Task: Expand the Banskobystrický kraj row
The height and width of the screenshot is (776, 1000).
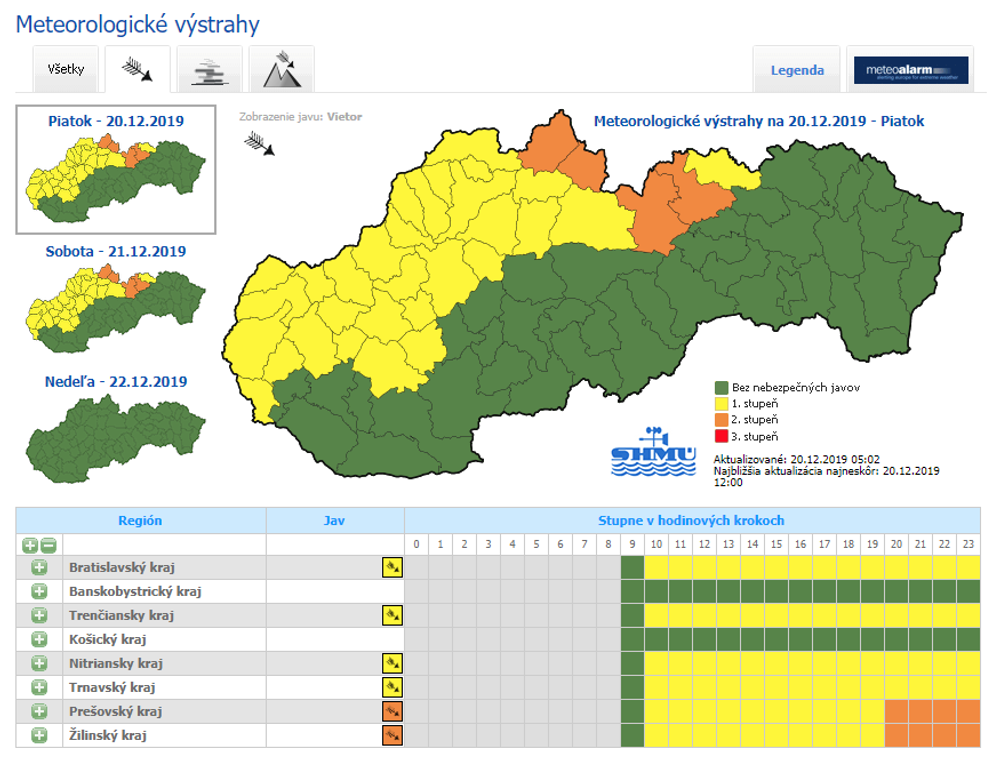Action: 39,591
